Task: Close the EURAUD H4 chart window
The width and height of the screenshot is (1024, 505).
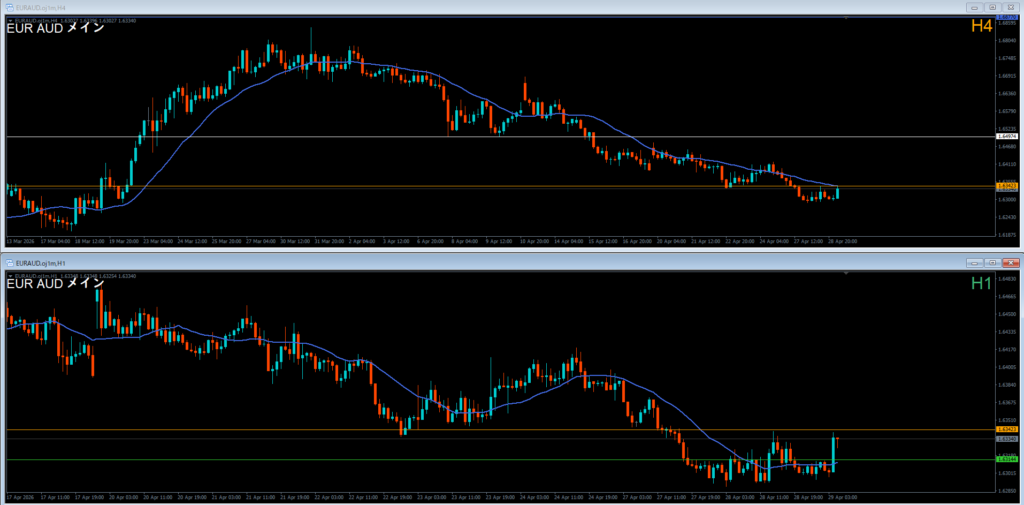Action: coord(1011,6)
